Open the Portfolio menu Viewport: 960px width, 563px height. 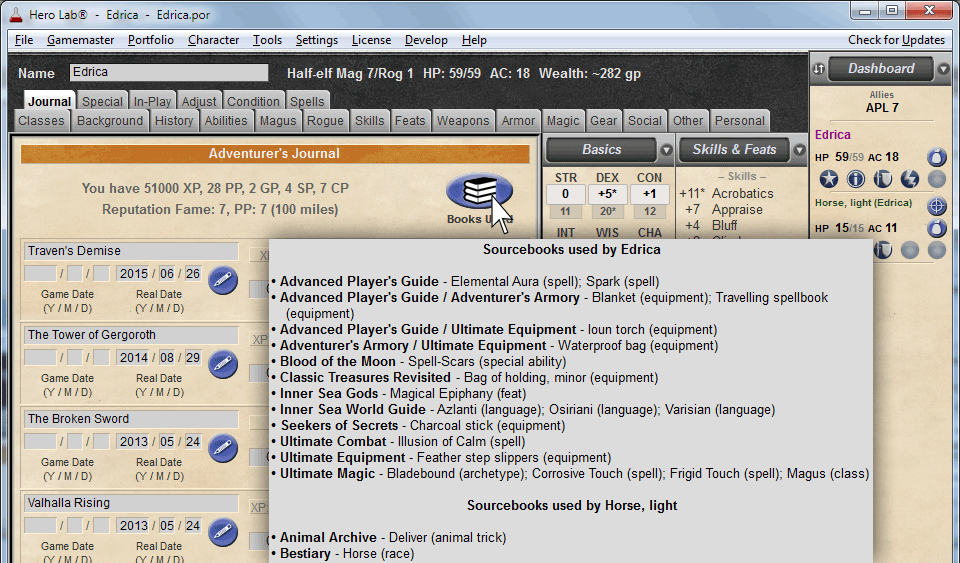(151, 40)
